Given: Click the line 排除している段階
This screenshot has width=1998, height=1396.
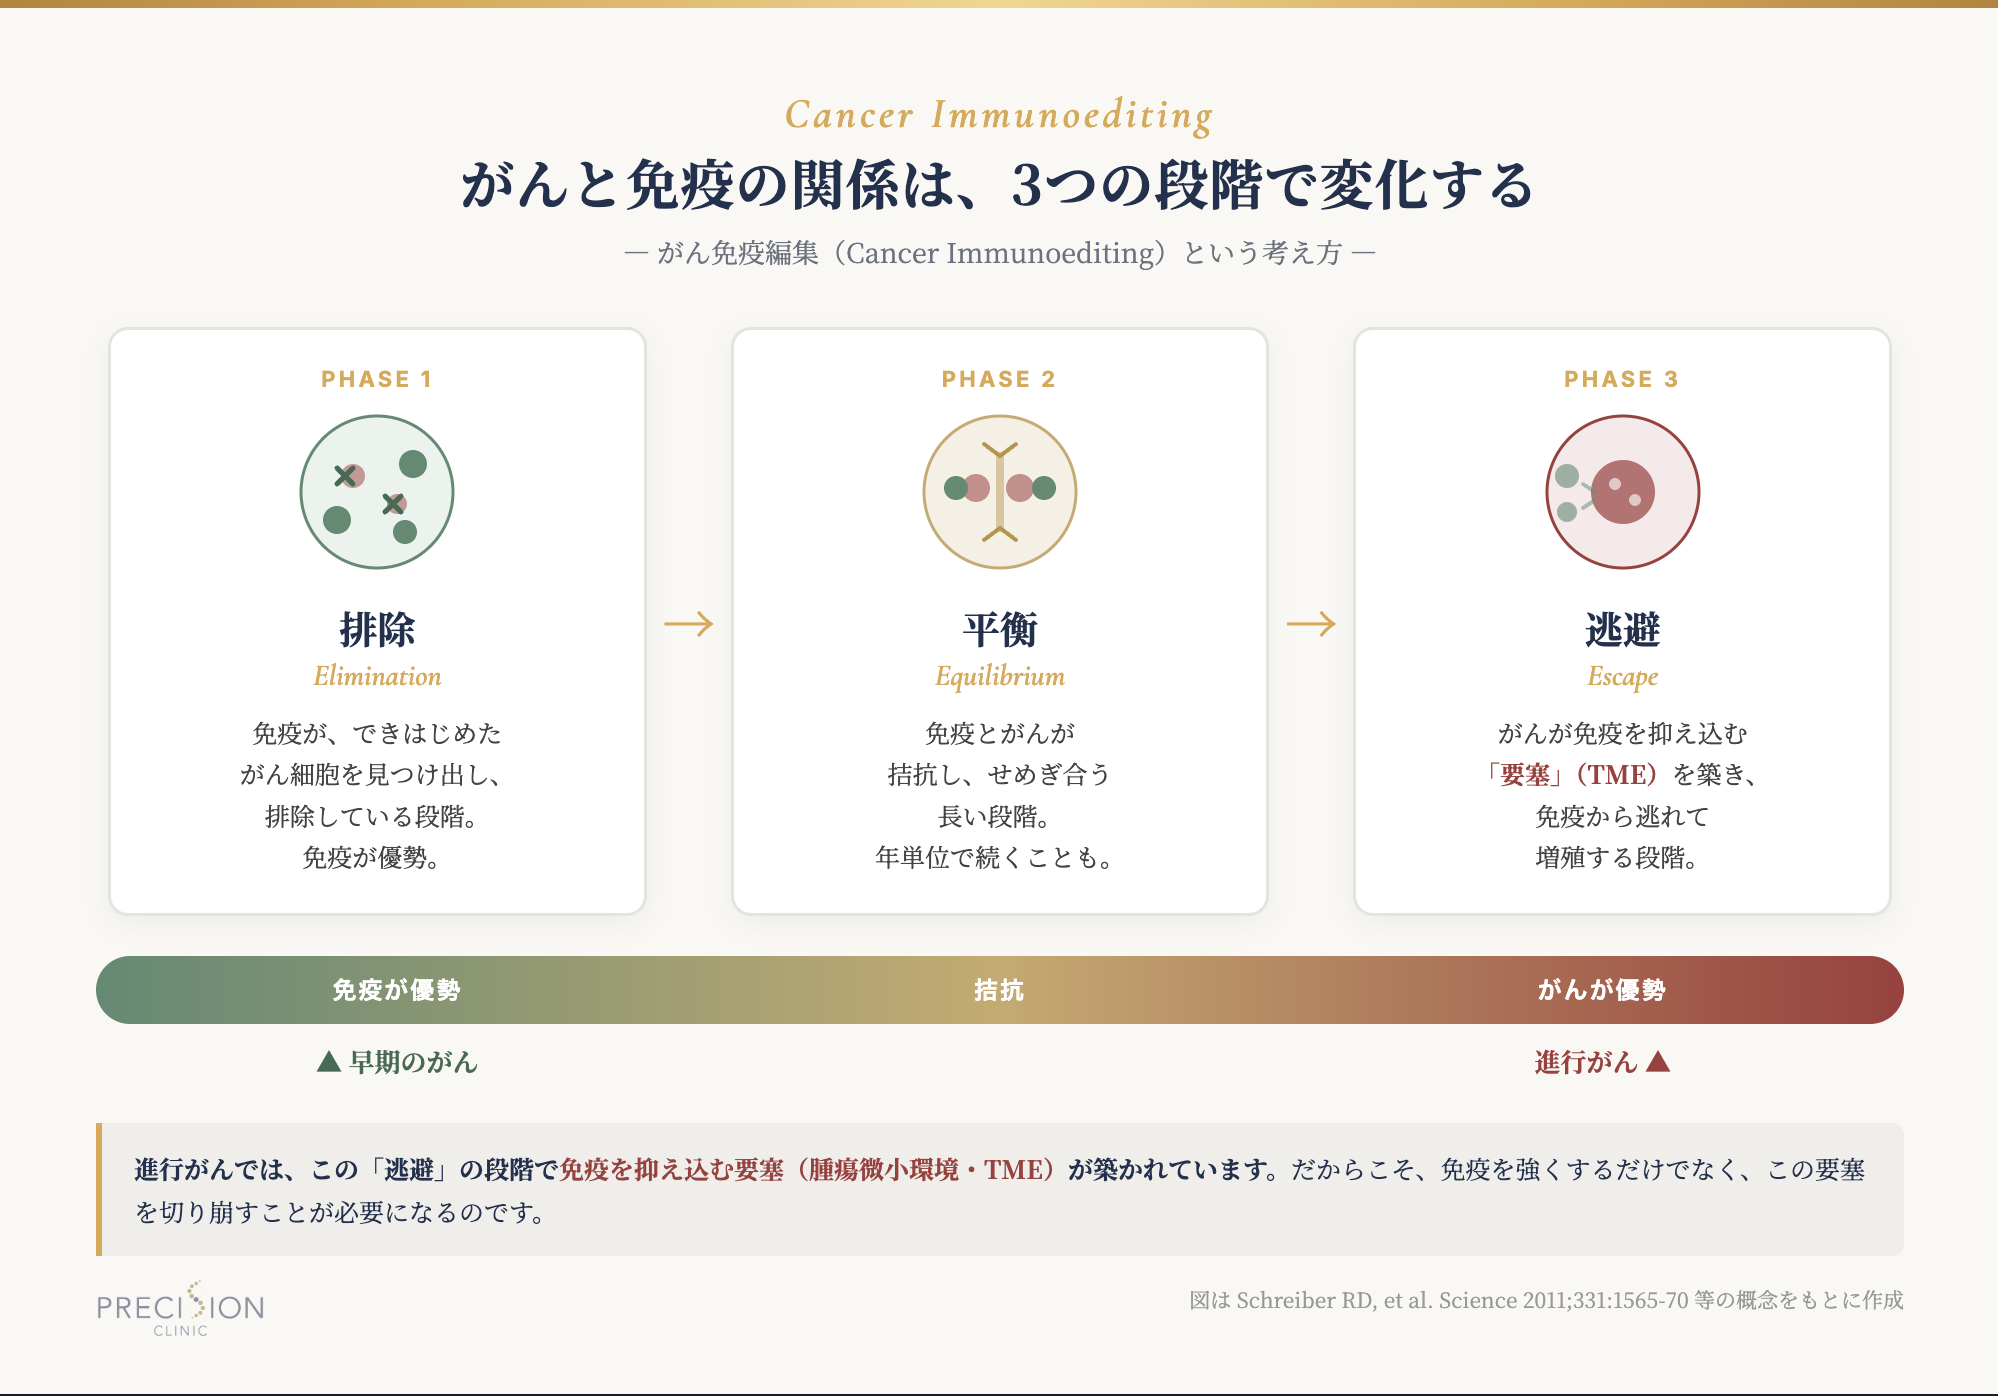Looking at the screenshot, I should coord(371,817).
